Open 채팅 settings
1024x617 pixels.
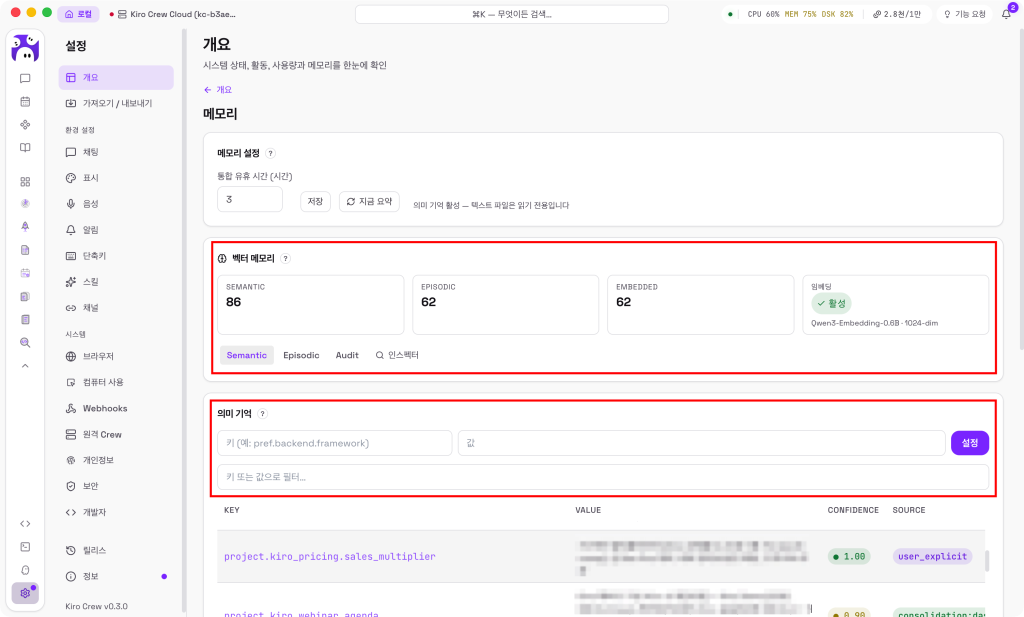[x=116, y=152]
